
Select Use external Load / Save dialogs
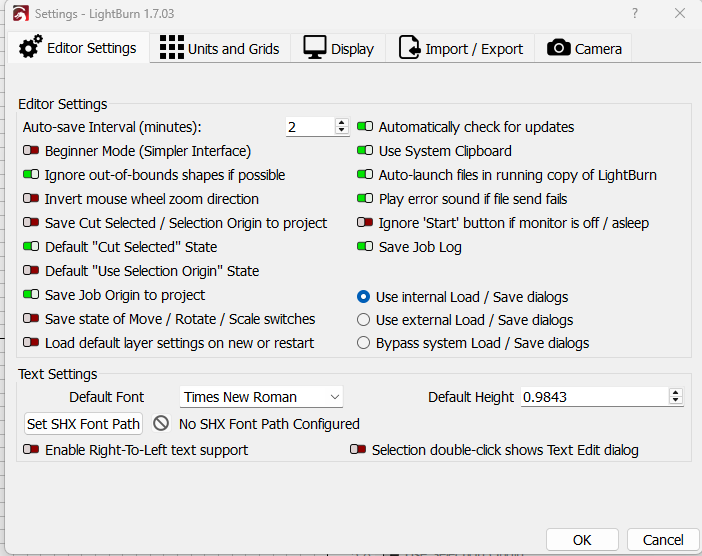tap(364, 320)
